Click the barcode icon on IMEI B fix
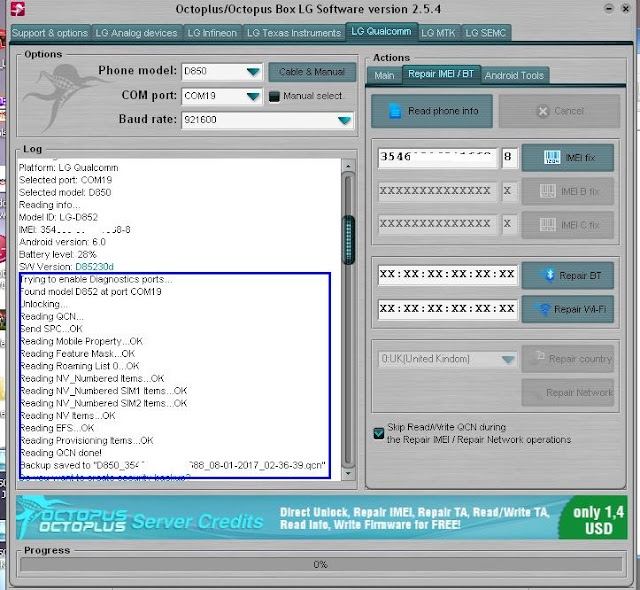Image resolution: width=640 pixels, height=590 pixels. (x=547, y=191)
